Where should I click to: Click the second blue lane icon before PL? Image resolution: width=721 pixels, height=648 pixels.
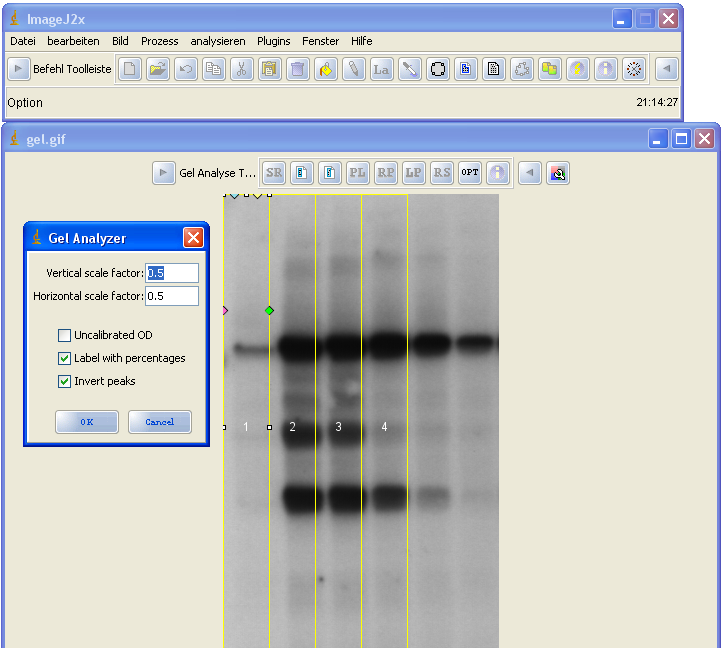coord(330,173)
